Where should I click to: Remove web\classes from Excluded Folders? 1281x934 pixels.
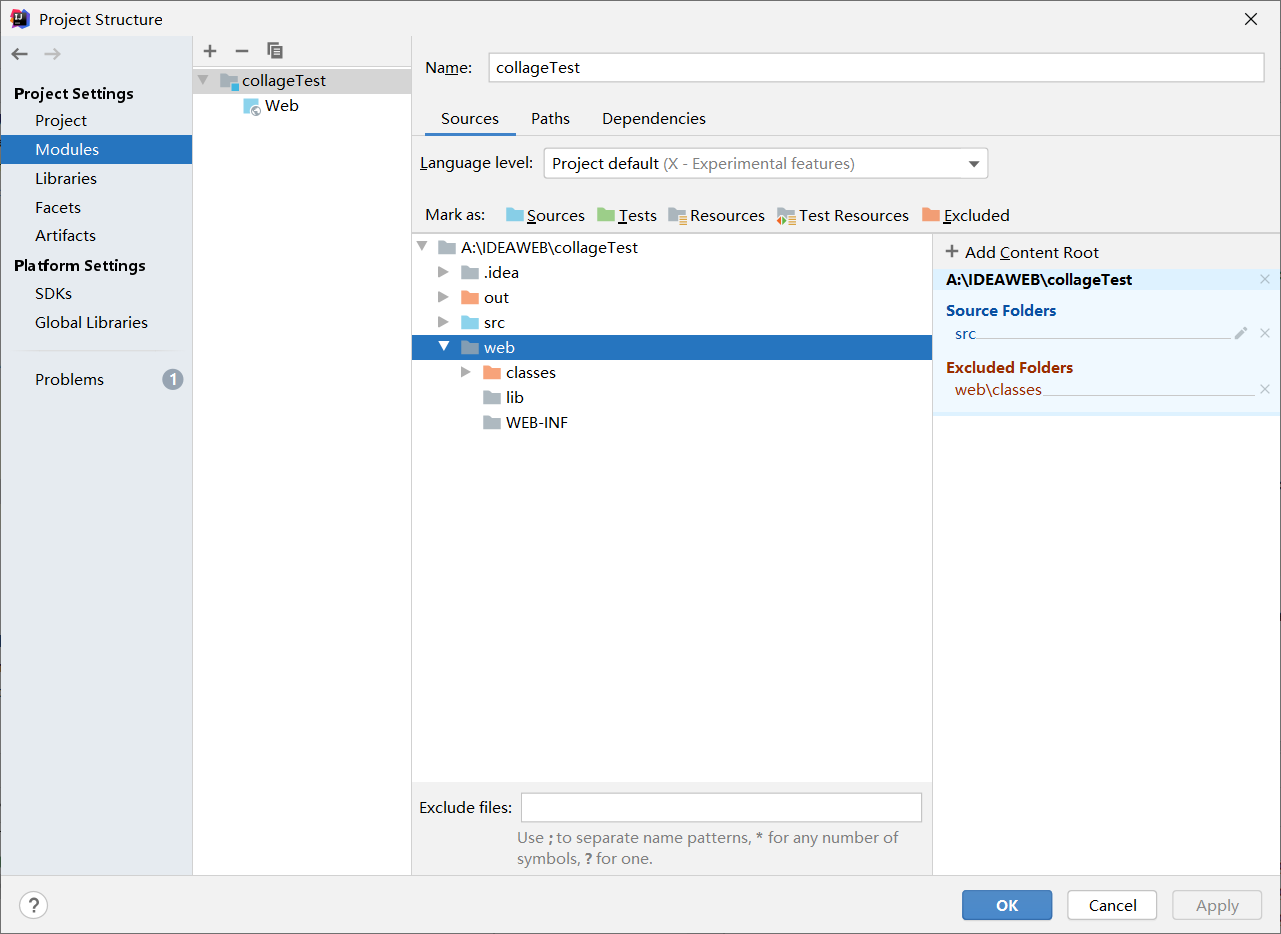[1265, 390]
